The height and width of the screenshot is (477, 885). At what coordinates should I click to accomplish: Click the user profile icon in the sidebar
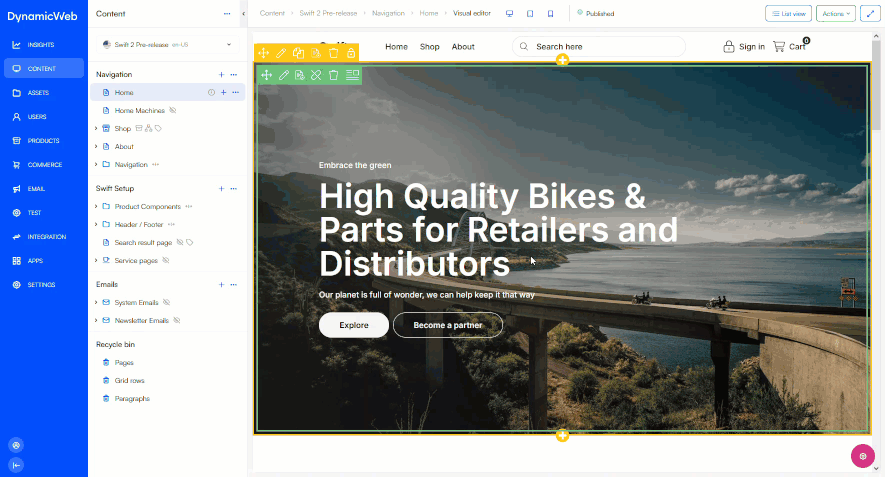click(16, 445)
